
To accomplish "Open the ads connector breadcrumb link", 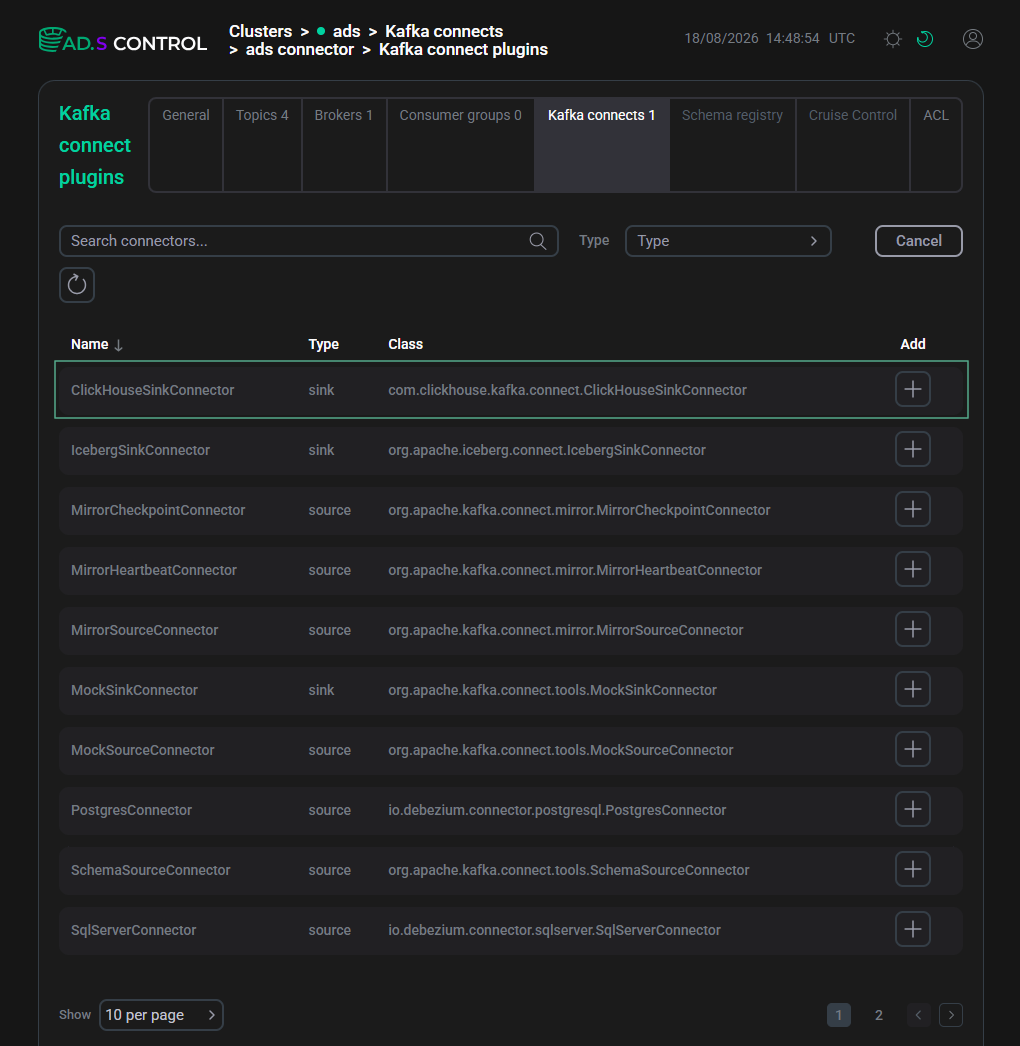I will (x=300, y=49).
